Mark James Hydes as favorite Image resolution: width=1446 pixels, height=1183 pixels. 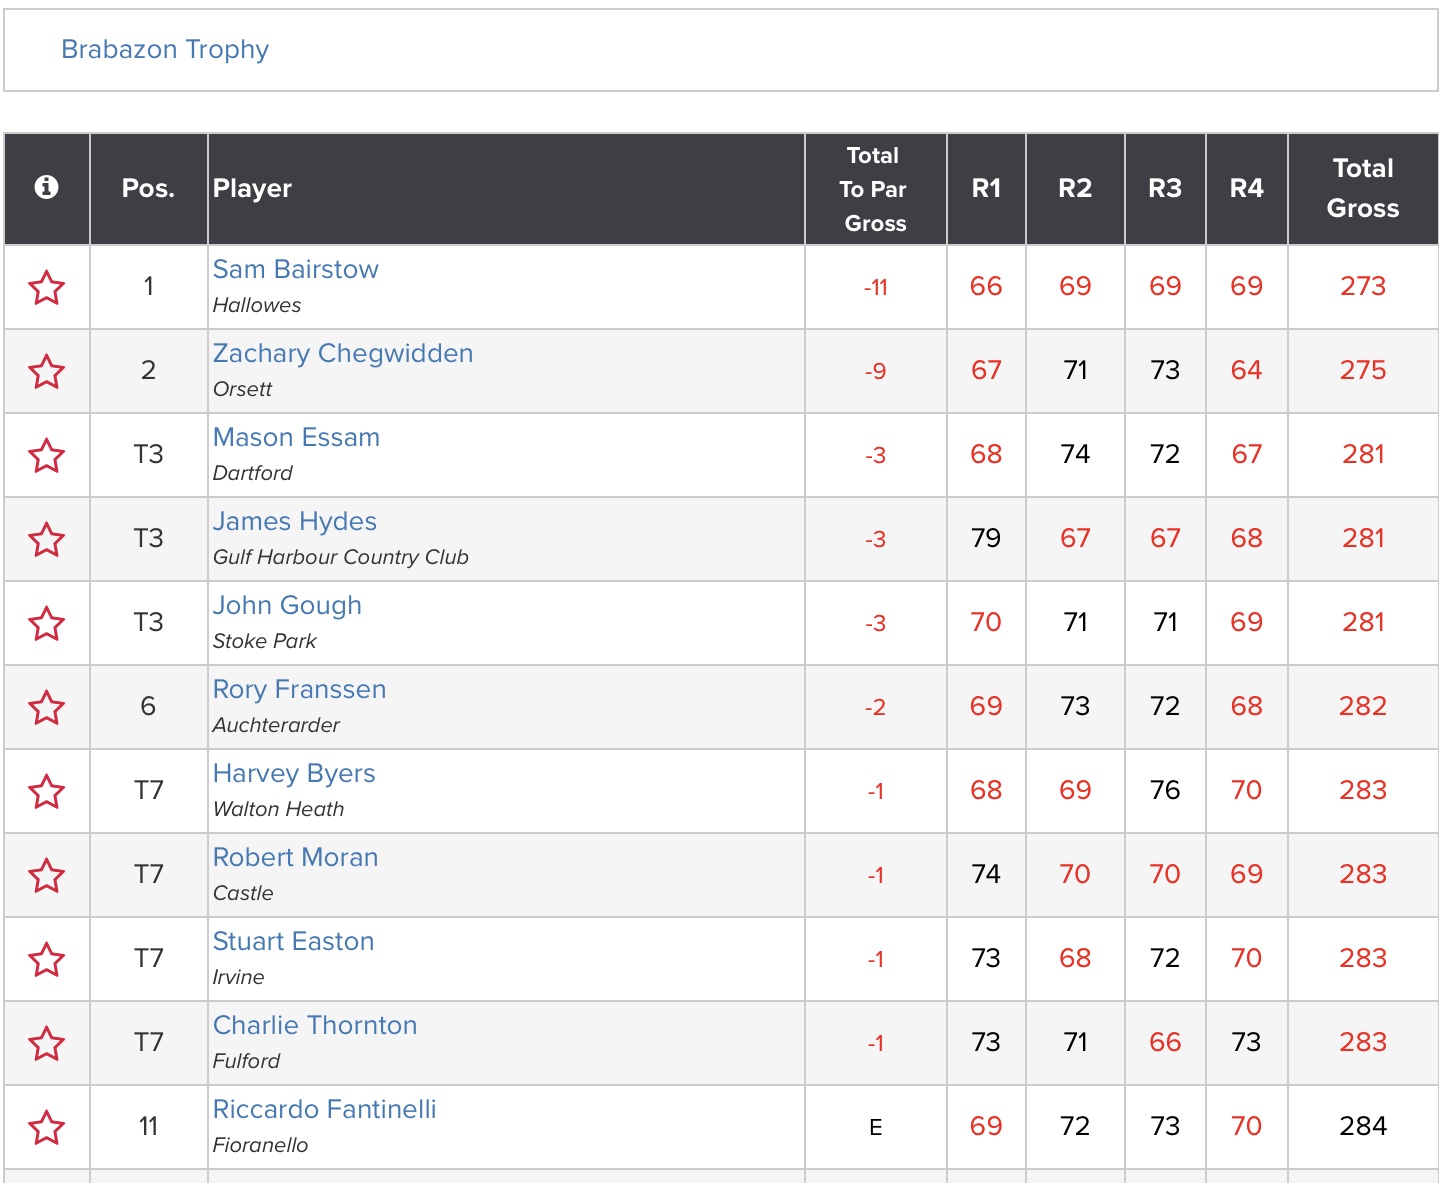(x=46, y=540)
